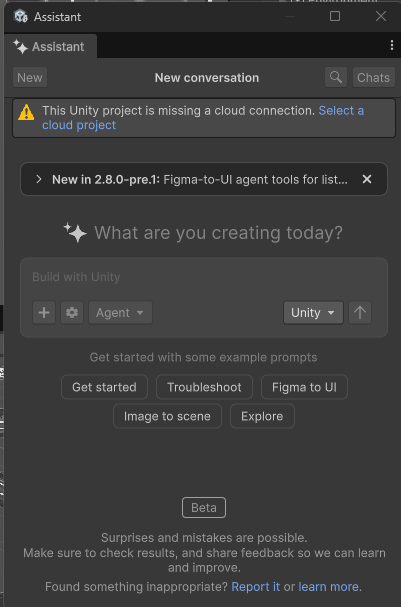
Task: Expand the New in 2.8.0-pre.1 chevron
Action: point(38,179)
